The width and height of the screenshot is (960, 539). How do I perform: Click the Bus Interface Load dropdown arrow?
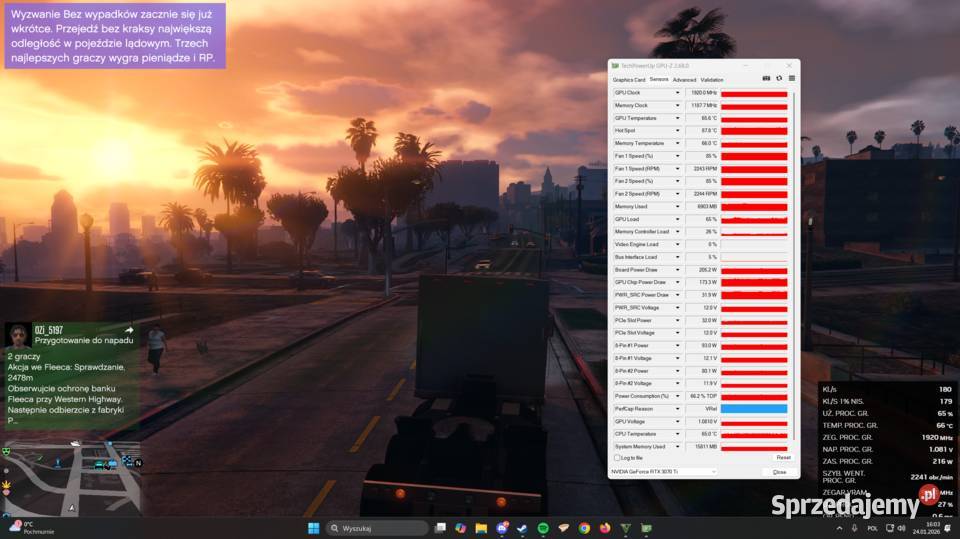677,257
